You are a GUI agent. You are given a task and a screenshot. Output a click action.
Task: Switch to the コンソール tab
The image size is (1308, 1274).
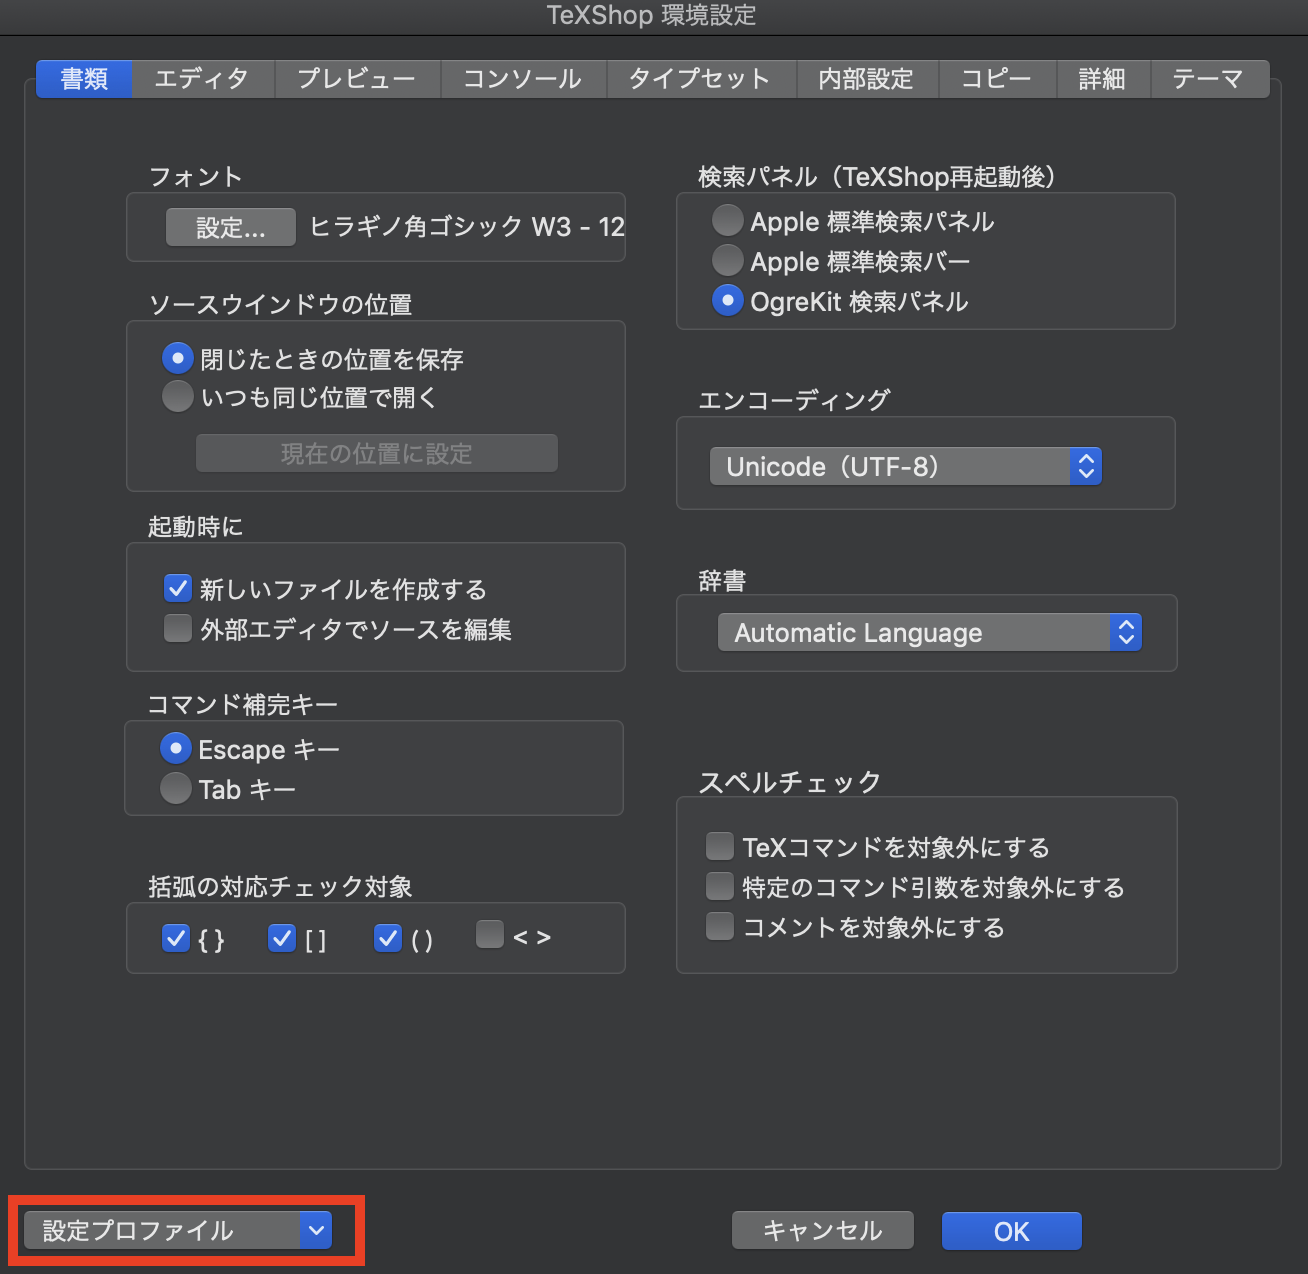[523, 79]
